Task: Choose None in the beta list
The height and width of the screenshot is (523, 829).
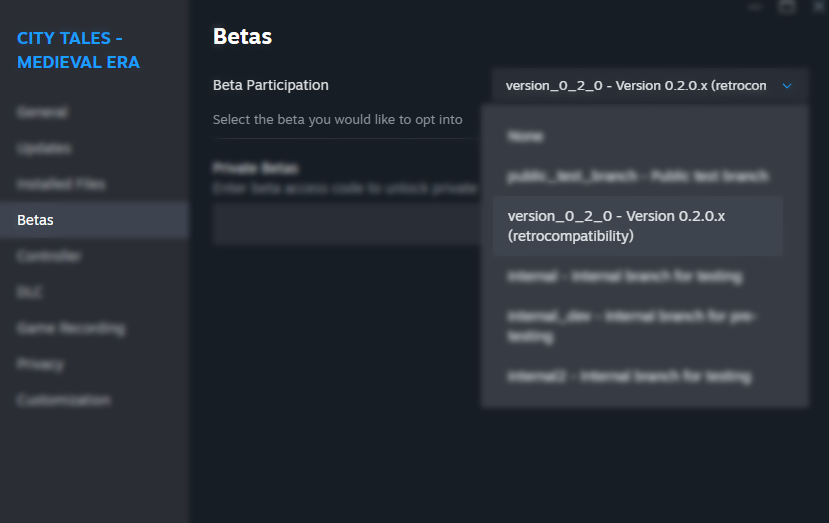Action: 526,135
